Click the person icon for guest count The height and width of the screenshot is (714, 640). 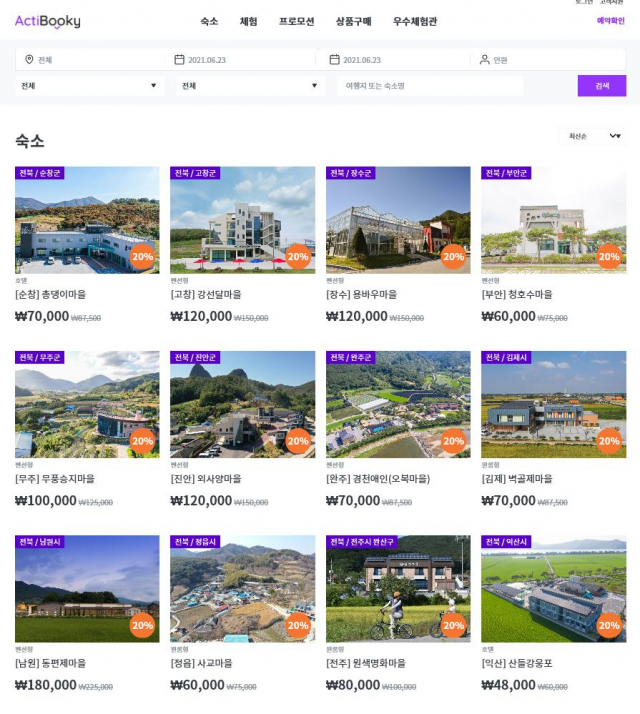pos(485,60)
